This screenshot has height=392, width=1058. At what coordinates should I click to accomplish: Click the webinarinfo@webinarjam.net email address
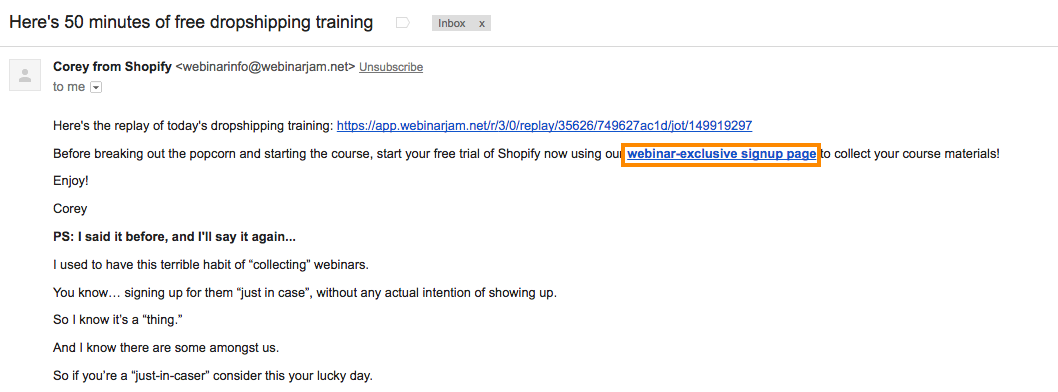tap(265, 67)
